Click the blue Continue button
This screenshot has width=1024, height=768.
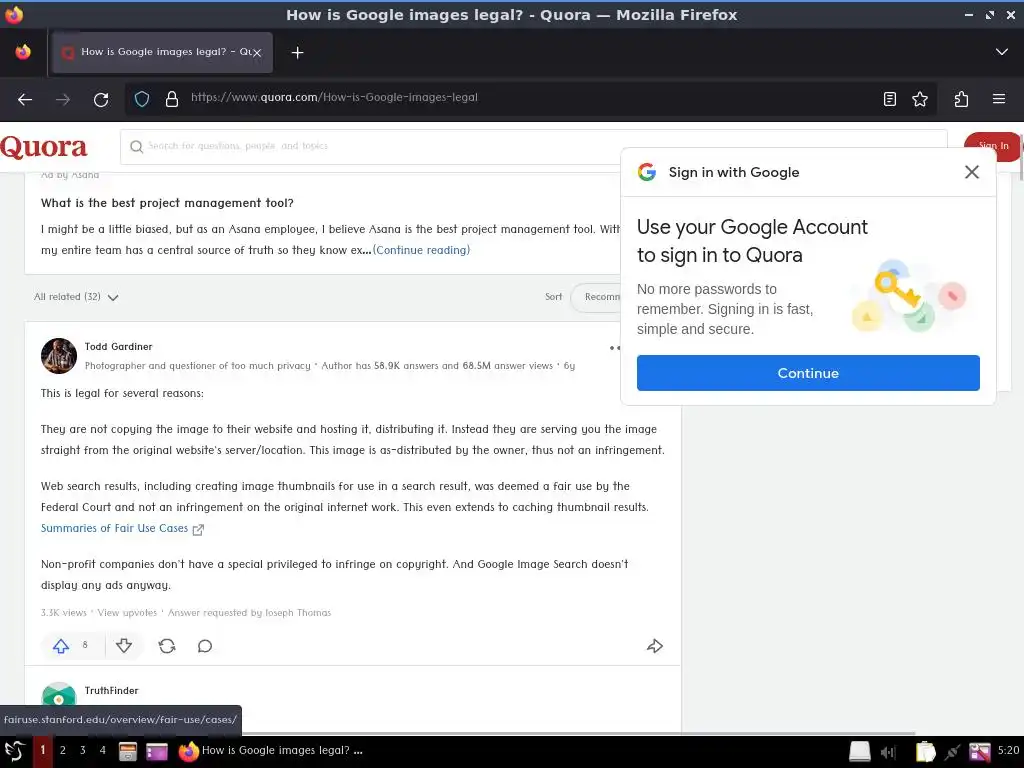point(808,373)
